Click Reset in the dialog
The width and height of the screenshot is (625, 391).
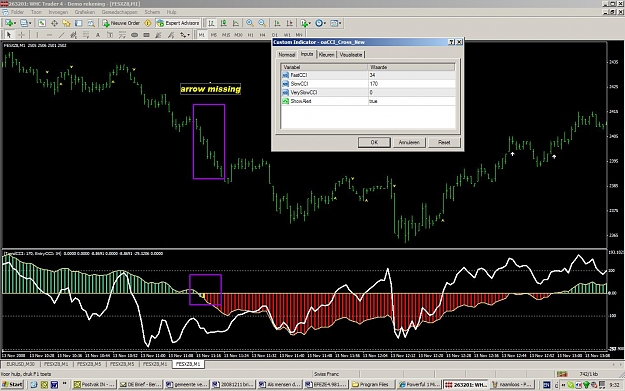[444, 142]
